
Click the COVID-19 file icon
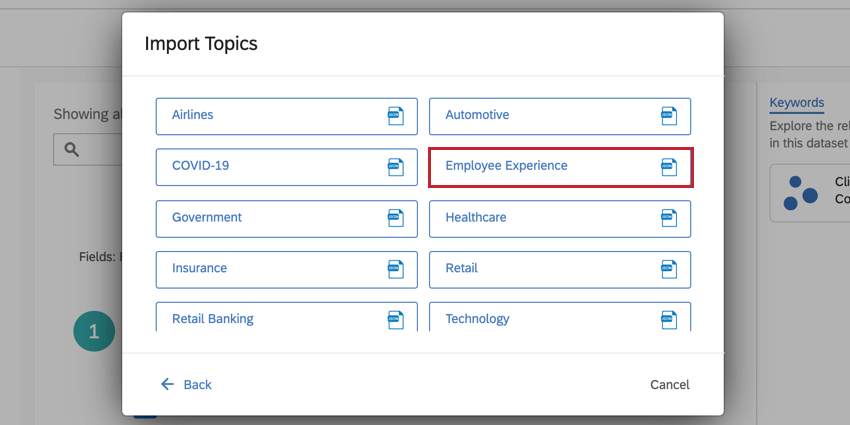(395, 167)
